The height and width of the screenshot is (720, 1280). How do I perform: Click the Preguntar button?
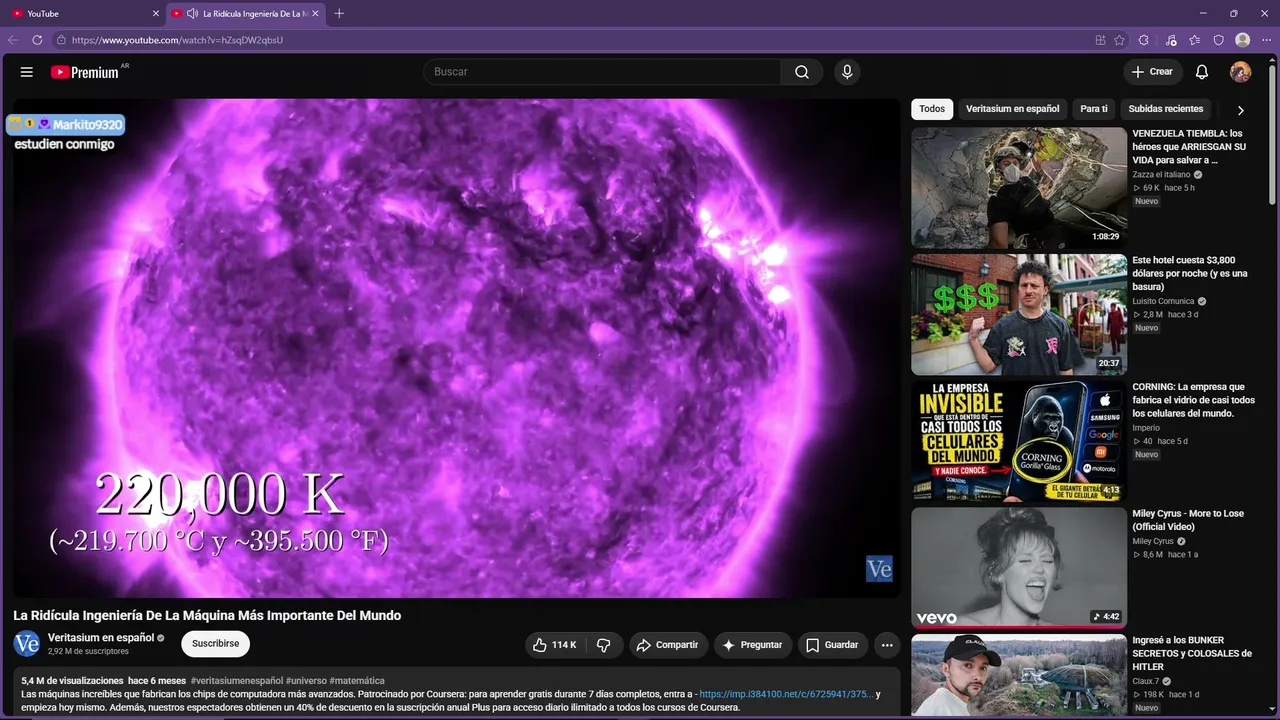[x=753, y=645]
